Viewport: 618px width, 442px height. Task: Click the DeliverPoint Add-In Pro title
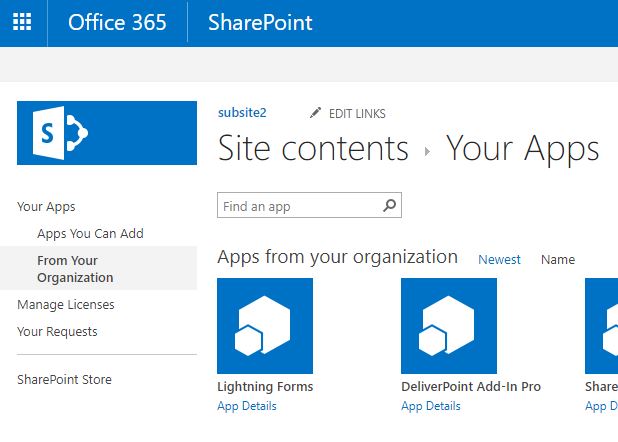coord(471,387)
